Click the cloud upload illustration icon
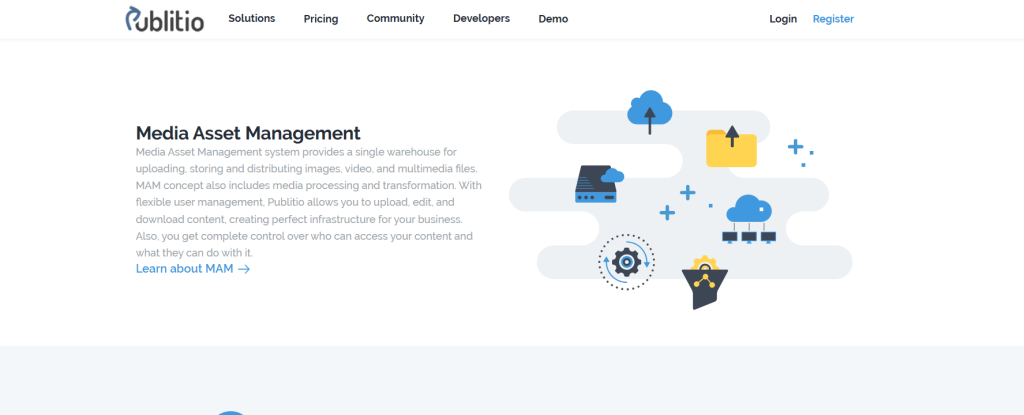This screenshot has height=415, width=1024. coord(650,112)
